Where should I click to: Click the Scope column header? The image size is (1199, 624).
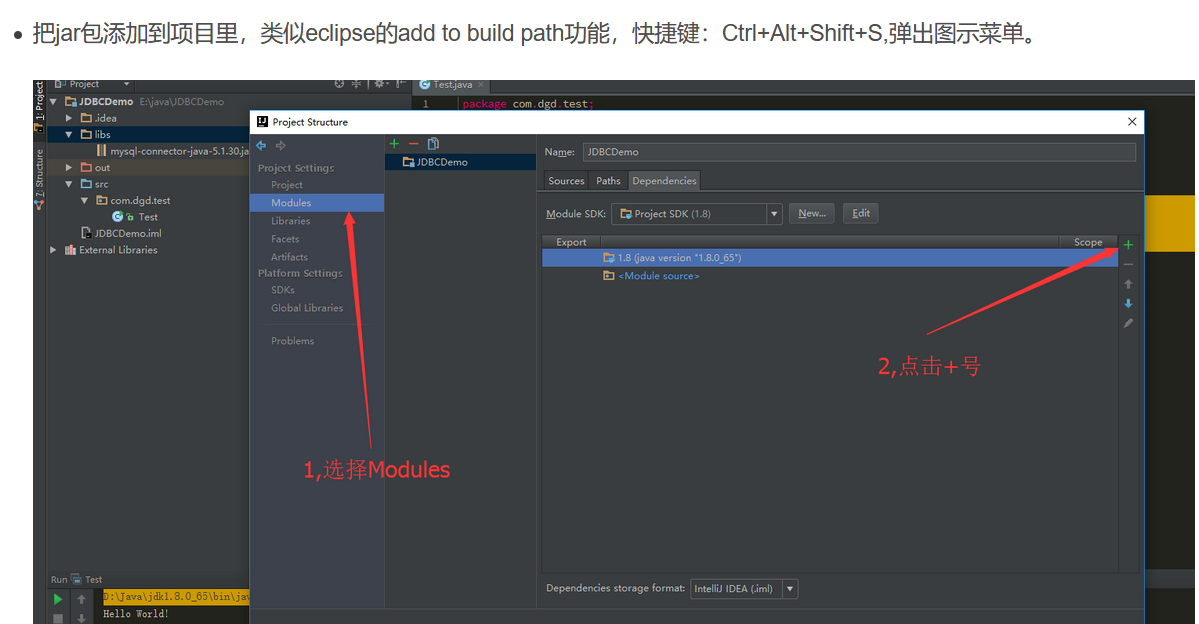[x=1087, y=242]
